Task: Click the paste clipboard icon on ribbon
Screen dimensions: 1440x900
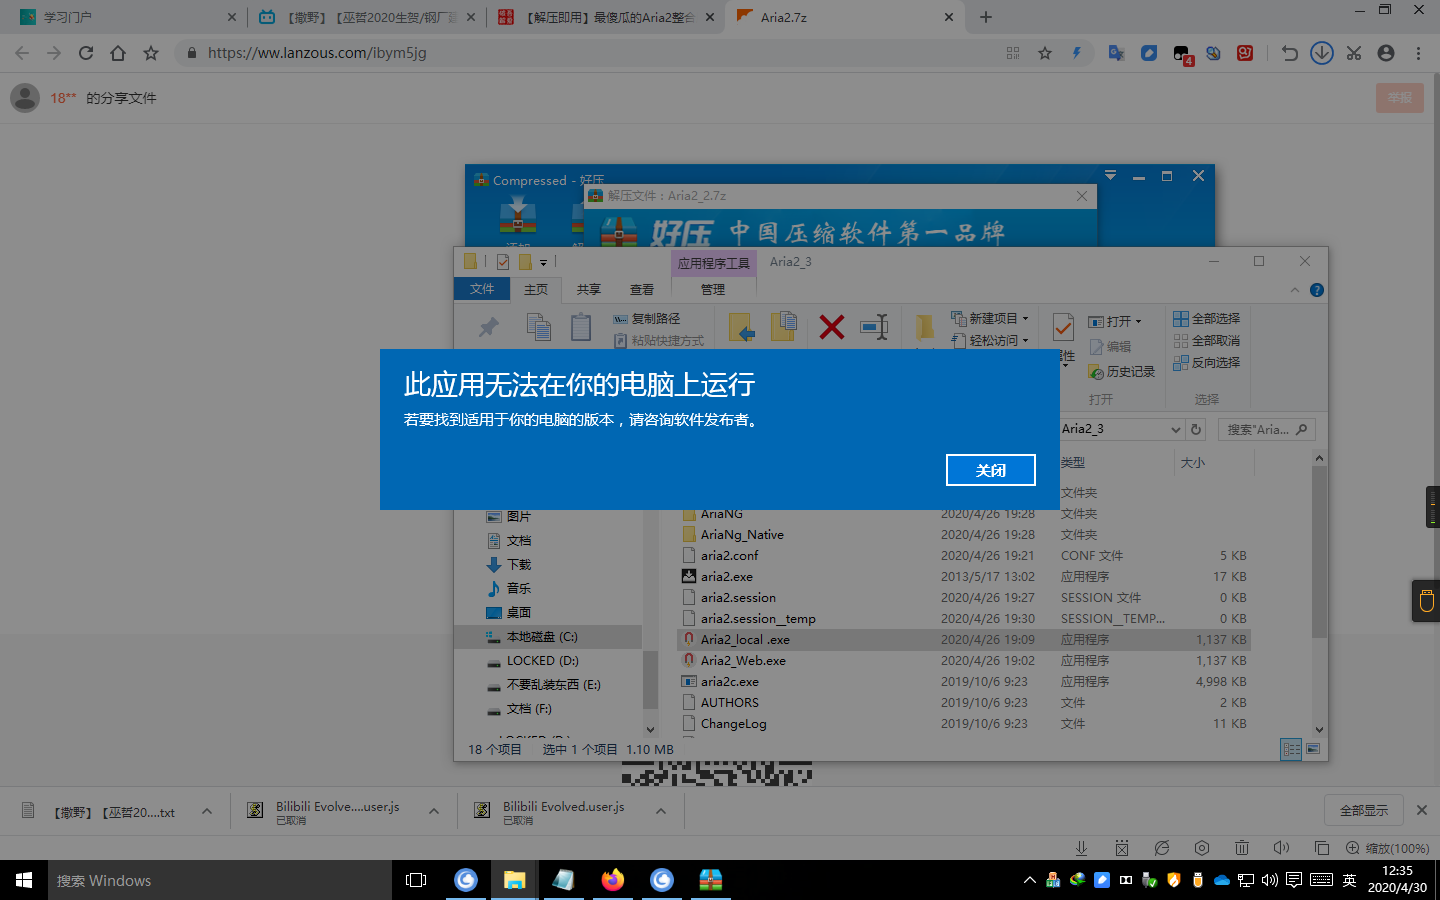Action: (581, 327)
